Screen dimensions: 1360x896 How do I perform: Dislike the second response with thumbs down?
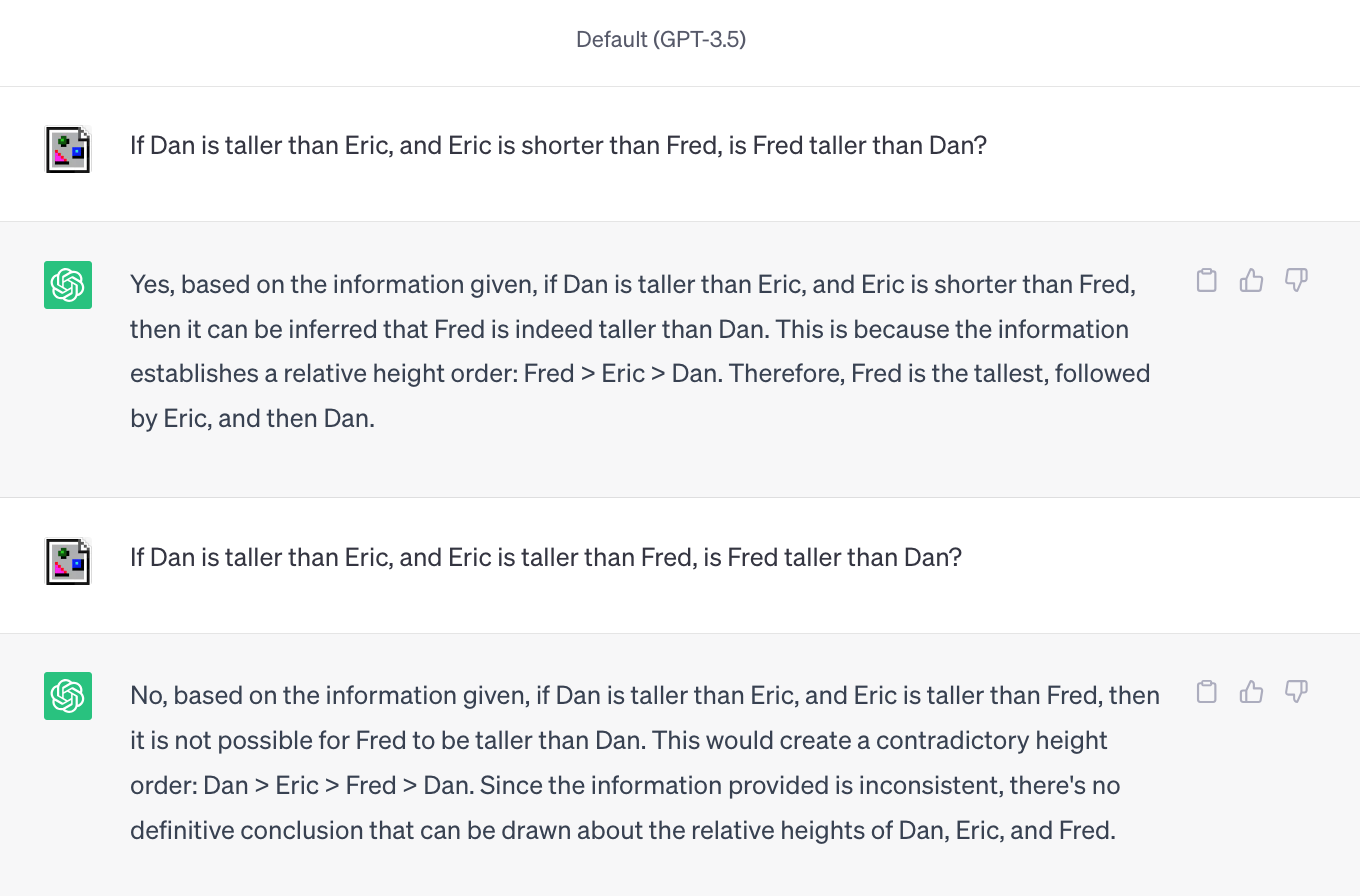point(1296,692)
